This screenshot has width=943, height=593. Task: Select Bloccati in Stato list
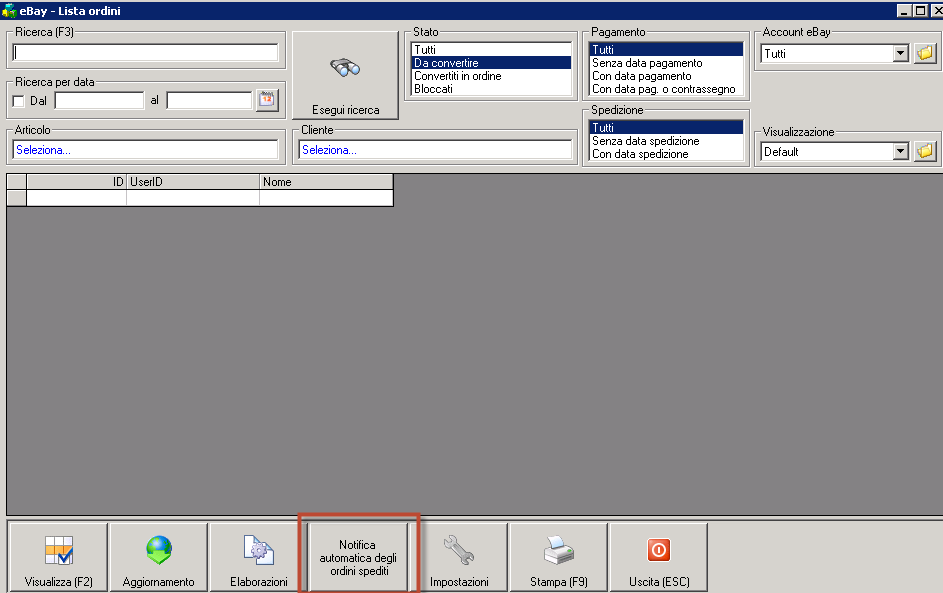point(491,89)
